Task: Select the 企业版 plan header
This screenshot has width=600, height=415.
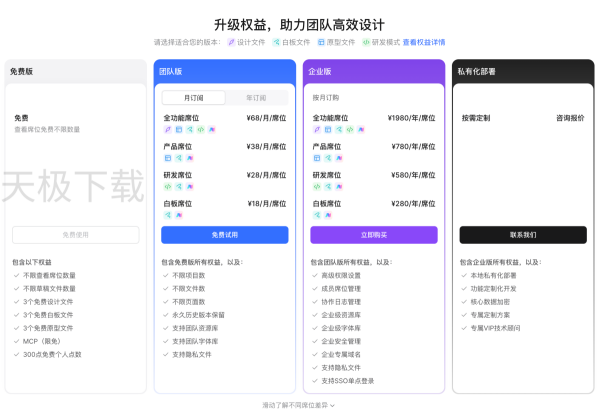Action: tap(321, 72)
